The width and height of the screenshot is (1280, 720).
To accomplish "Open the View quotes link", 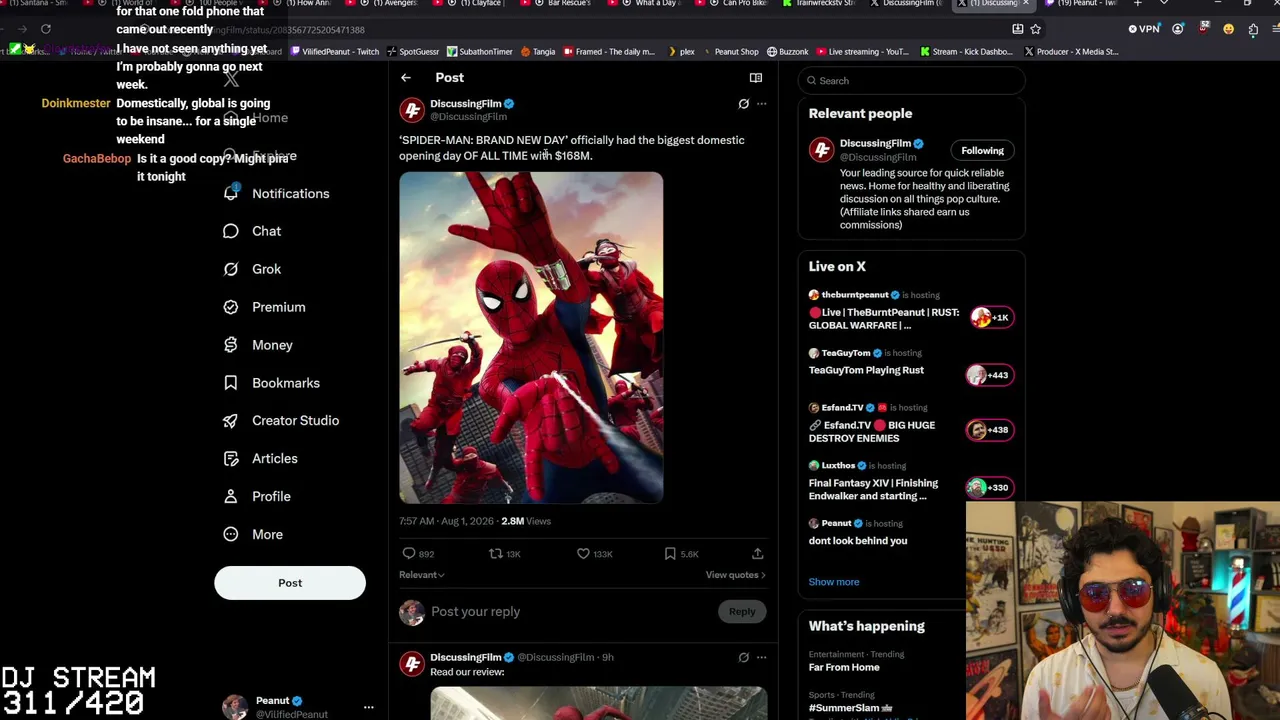I will coord(735,575).
